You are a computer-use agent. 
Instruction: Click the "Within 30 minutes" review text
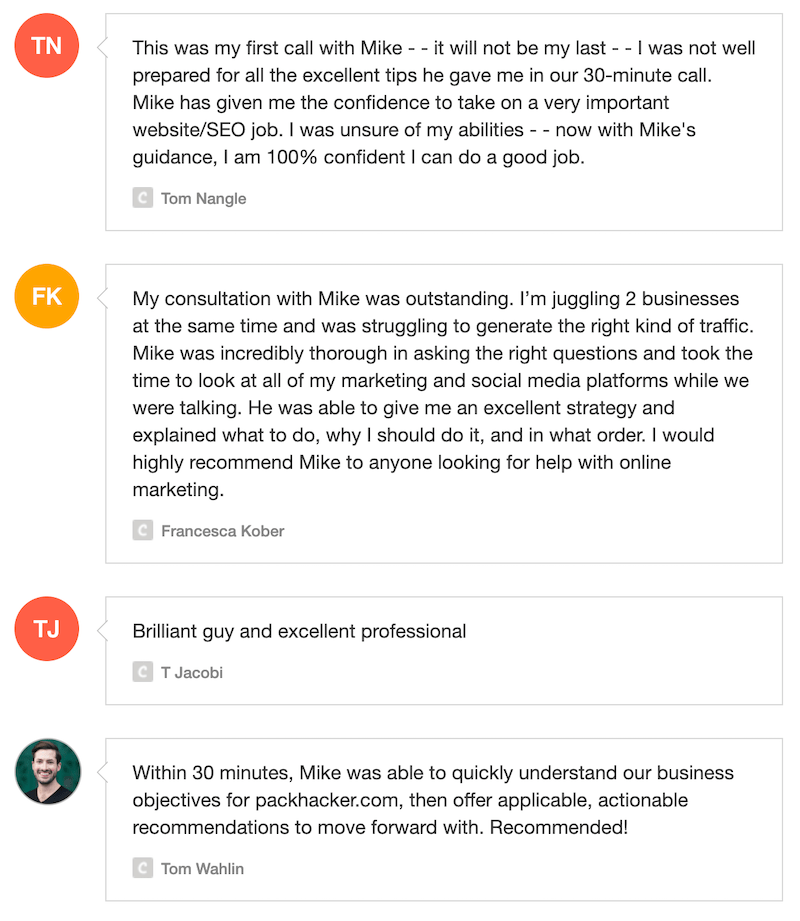(x=433, y=800)
